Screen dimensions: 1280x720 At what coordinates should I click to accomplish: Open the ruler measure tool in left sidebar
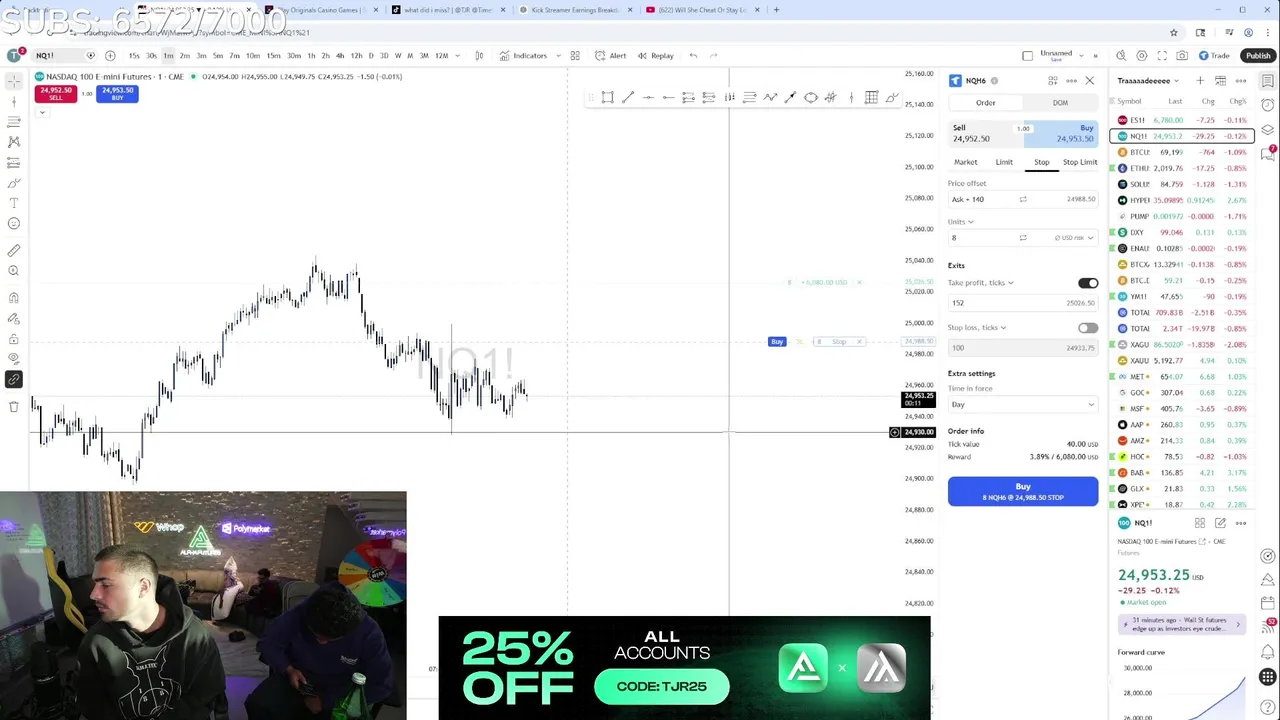tap(14, 251)
